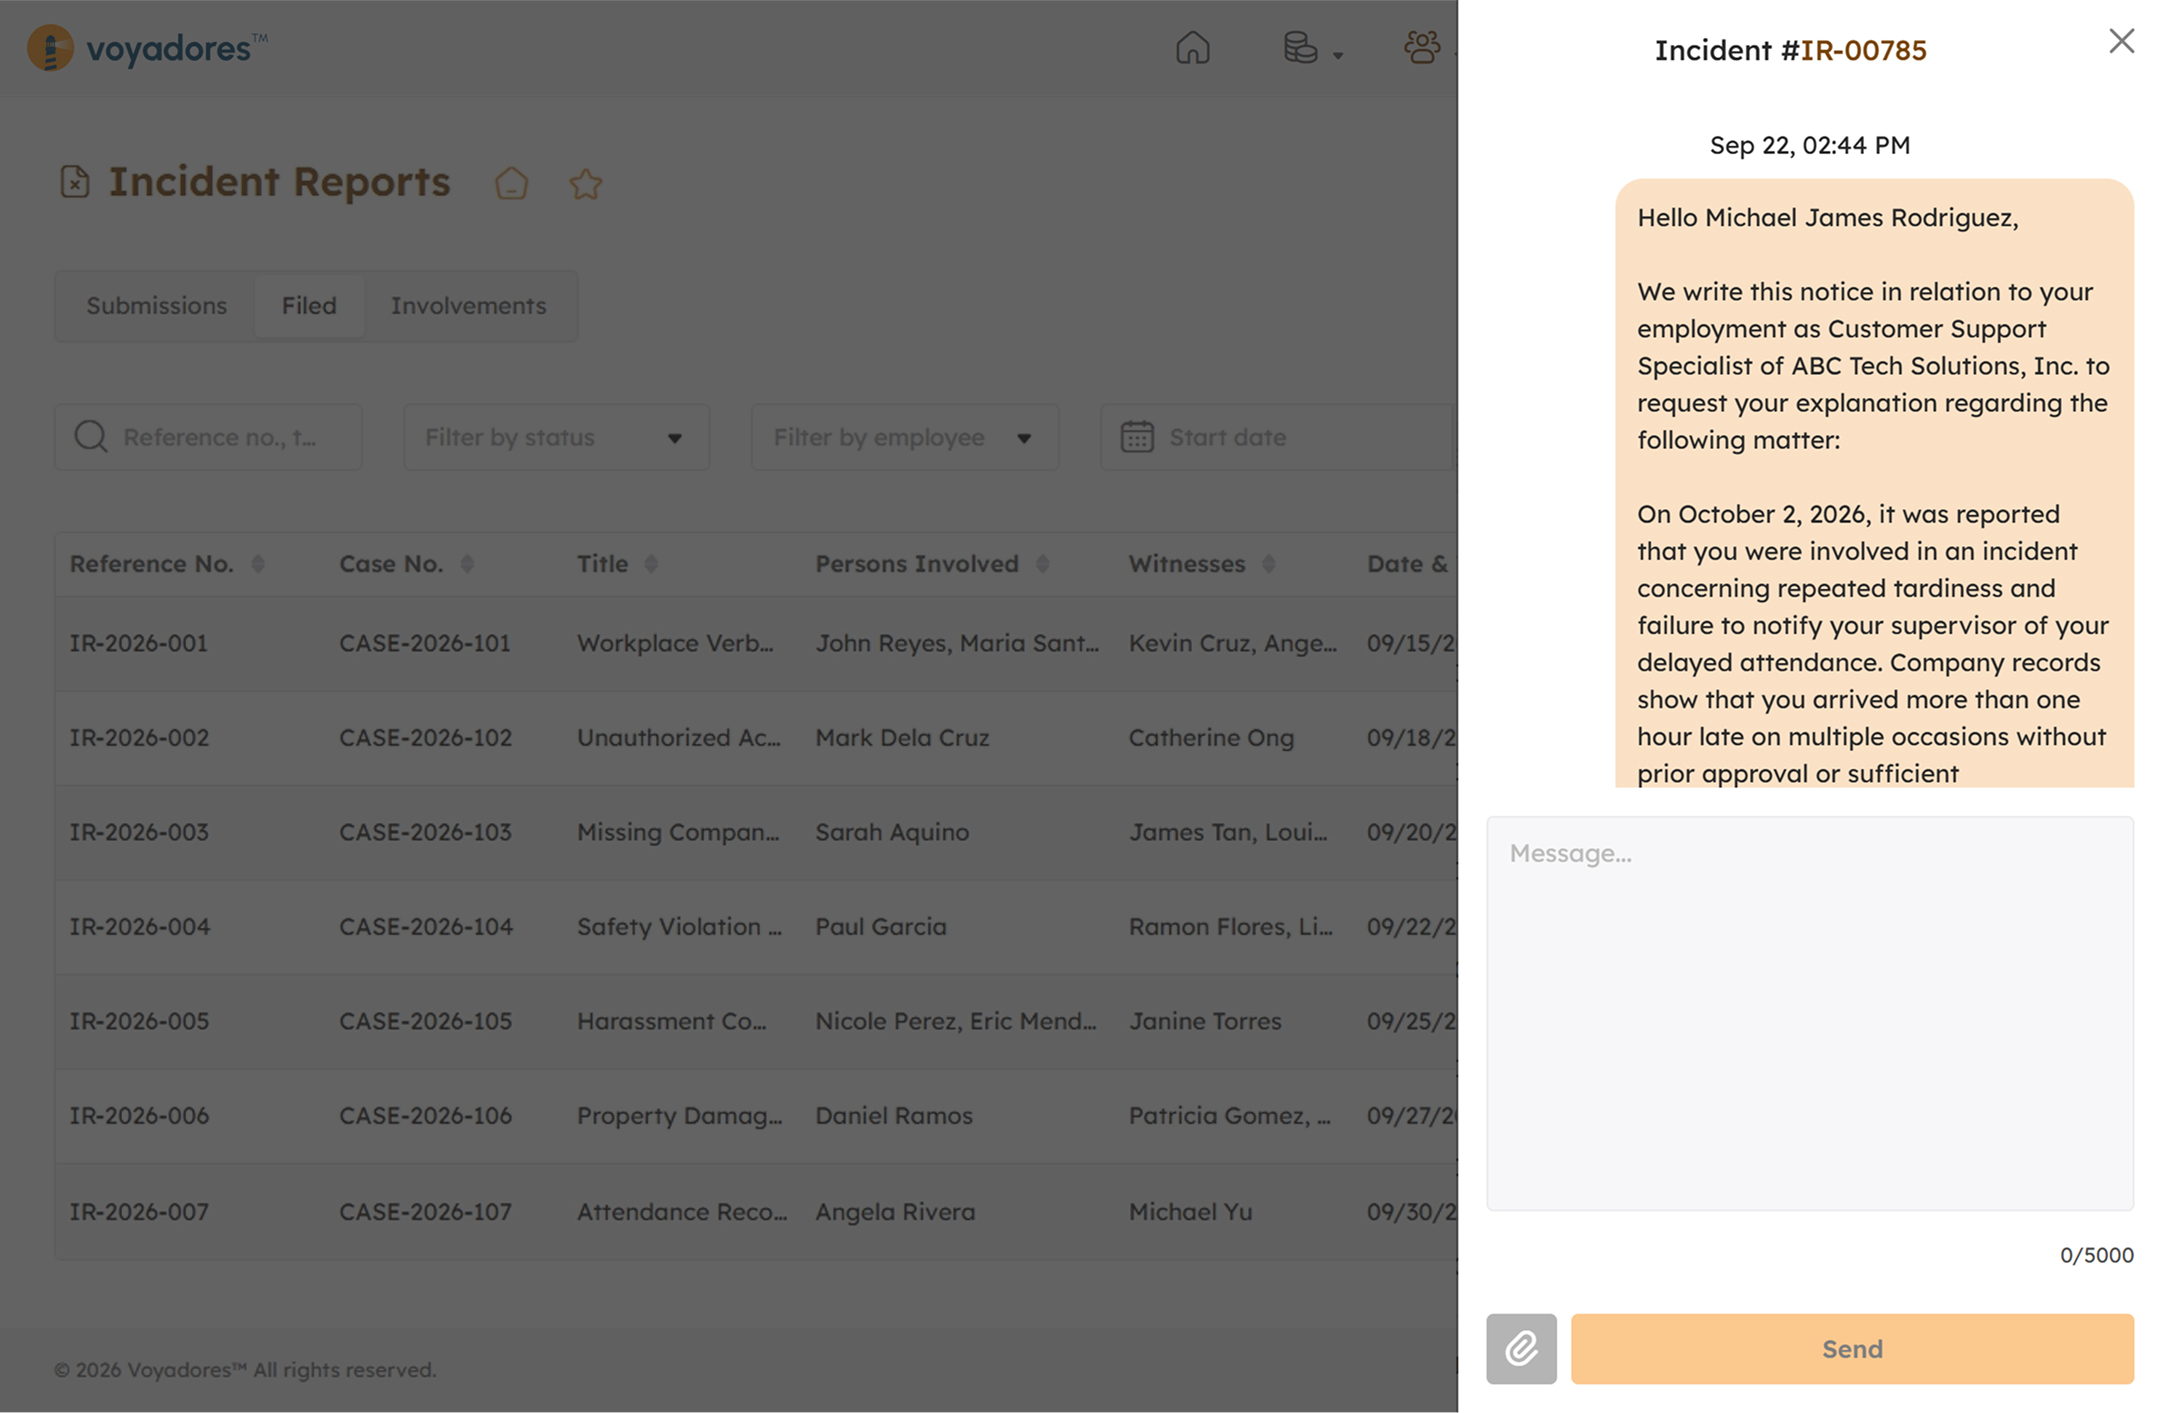Image resolution: width=2163 pixels, height=1413 pixels.
Task: Click the Reference no. search field
Action: tap(208, 437)
